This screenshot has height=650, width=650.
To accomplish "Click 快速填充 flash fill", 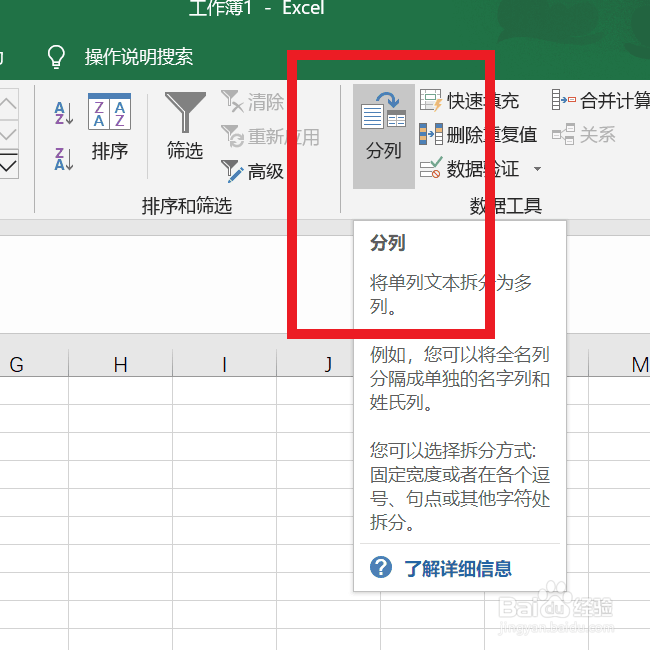I will pyautogui.click(x=469, y=101).
